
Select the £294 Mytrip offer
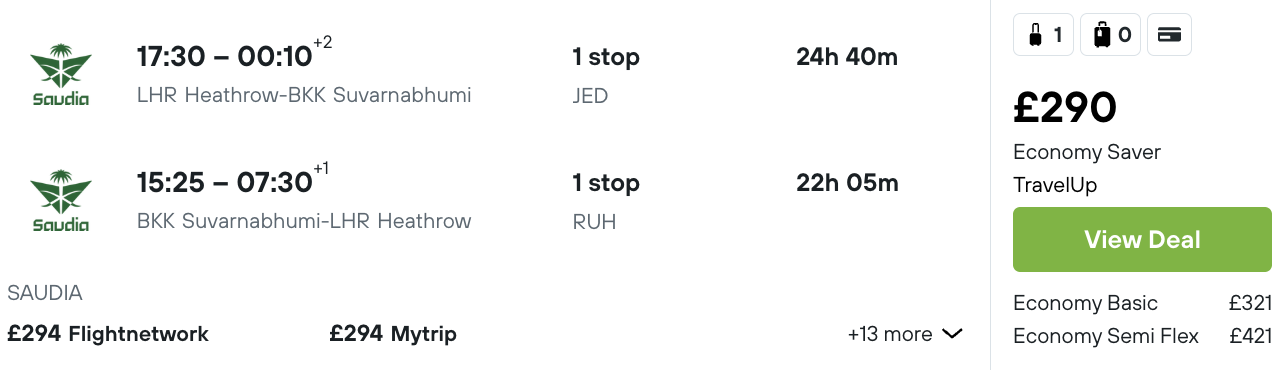(x=393, y=334)
